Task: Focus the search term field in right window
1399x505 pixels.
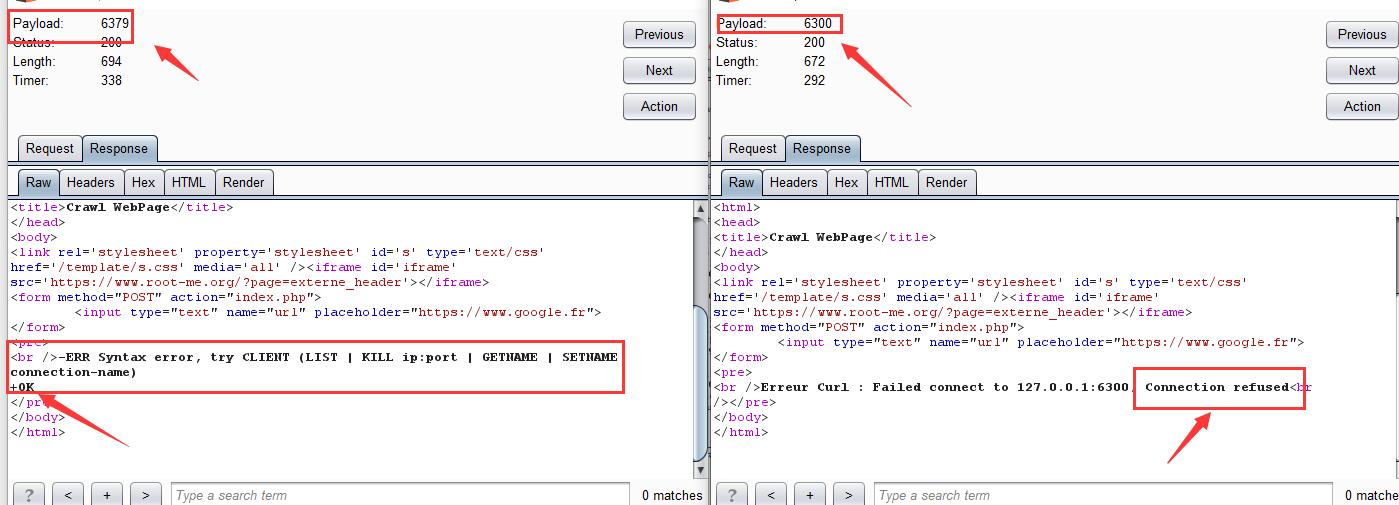Action: 1103,494
